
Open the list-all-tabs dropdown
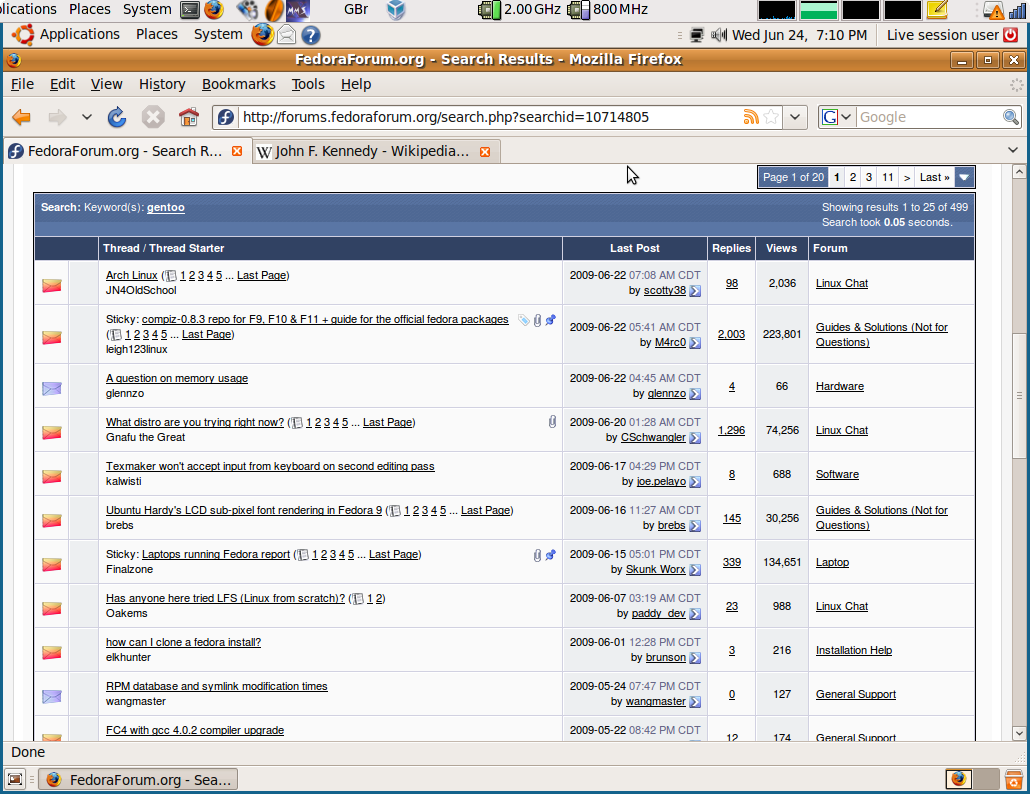1012,150
